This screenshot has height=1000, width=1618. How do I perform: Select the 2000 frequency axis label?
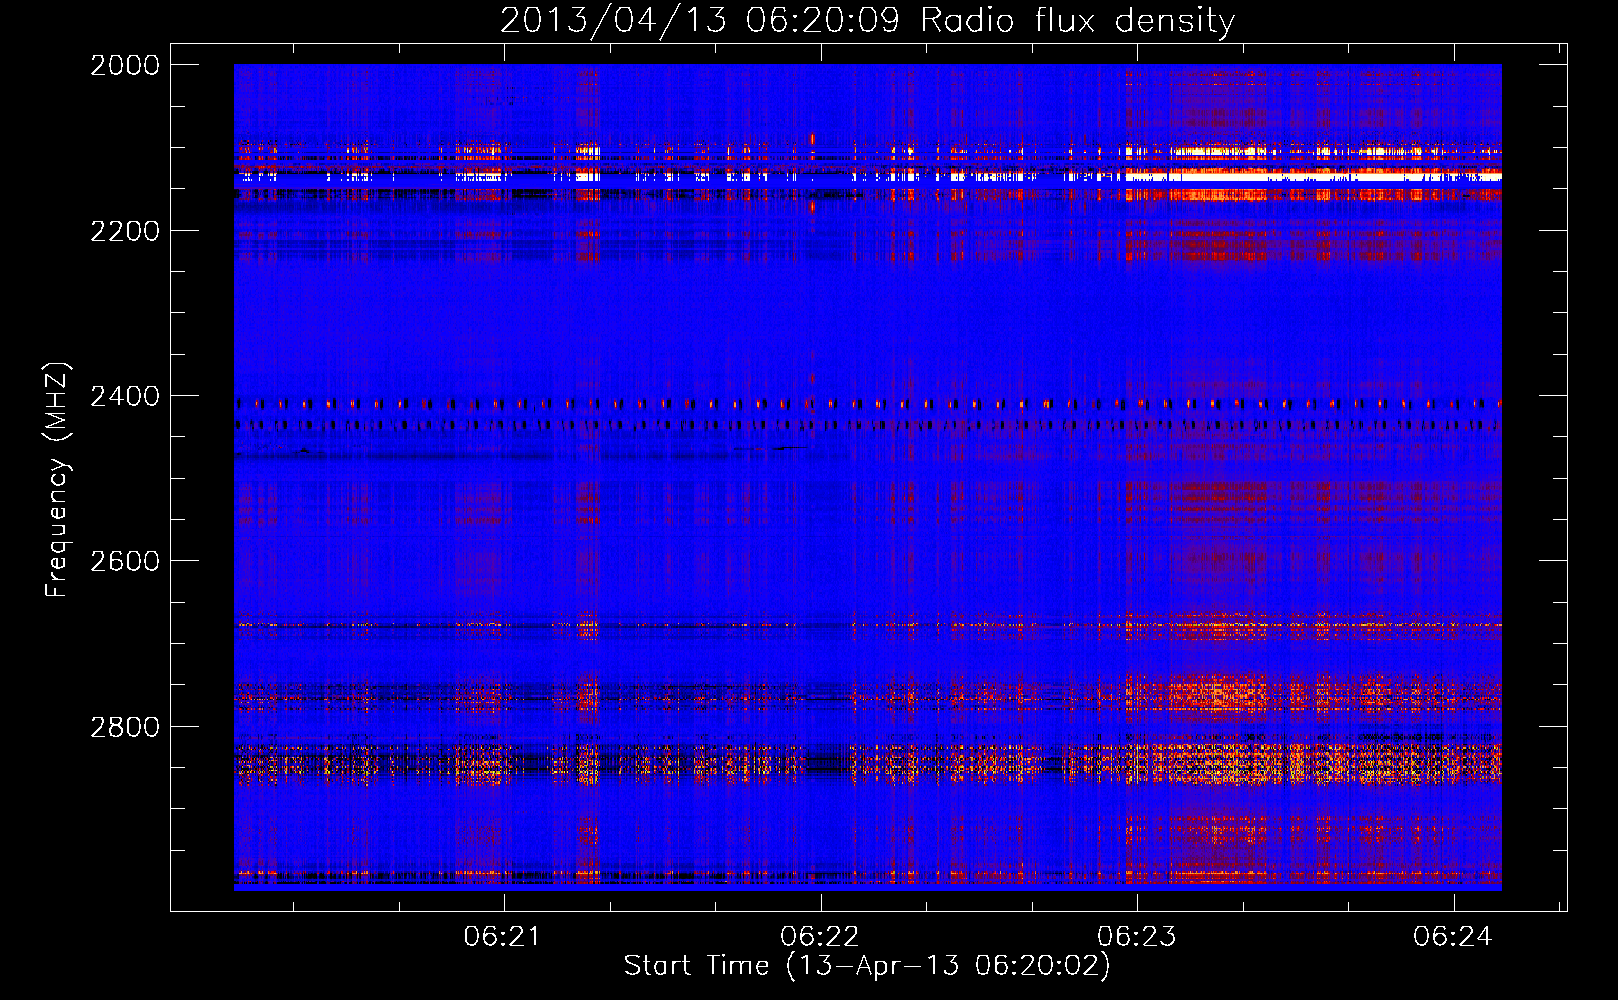coord(125,65)
